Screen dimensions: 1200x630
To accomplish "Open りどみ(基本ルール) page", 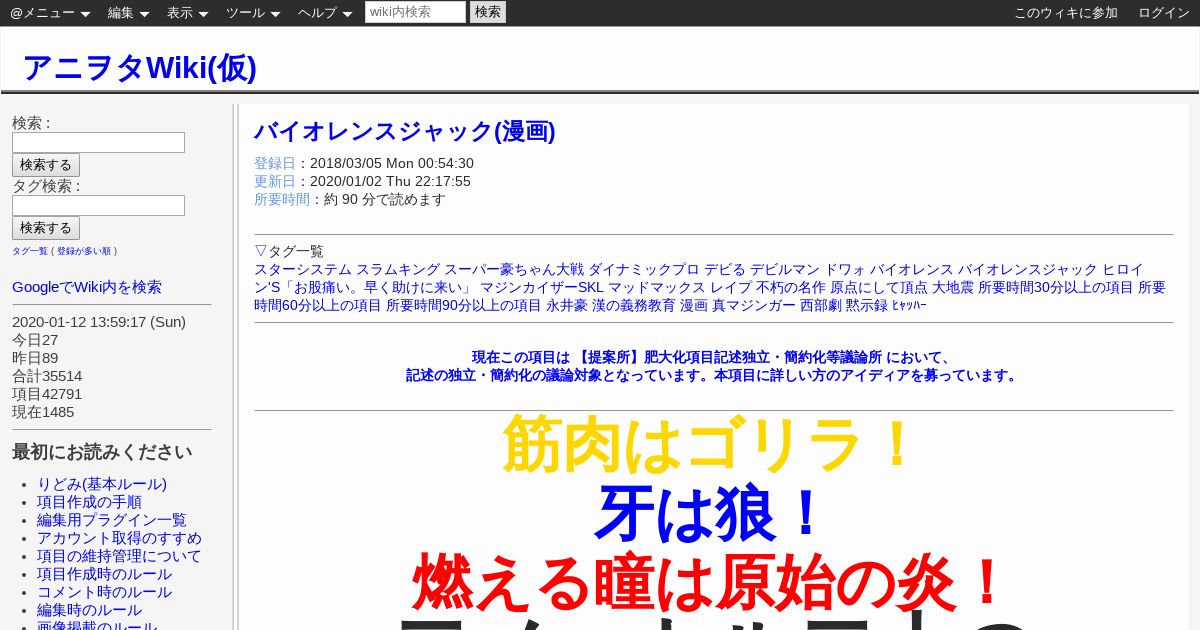I will (x=102, y=484).
